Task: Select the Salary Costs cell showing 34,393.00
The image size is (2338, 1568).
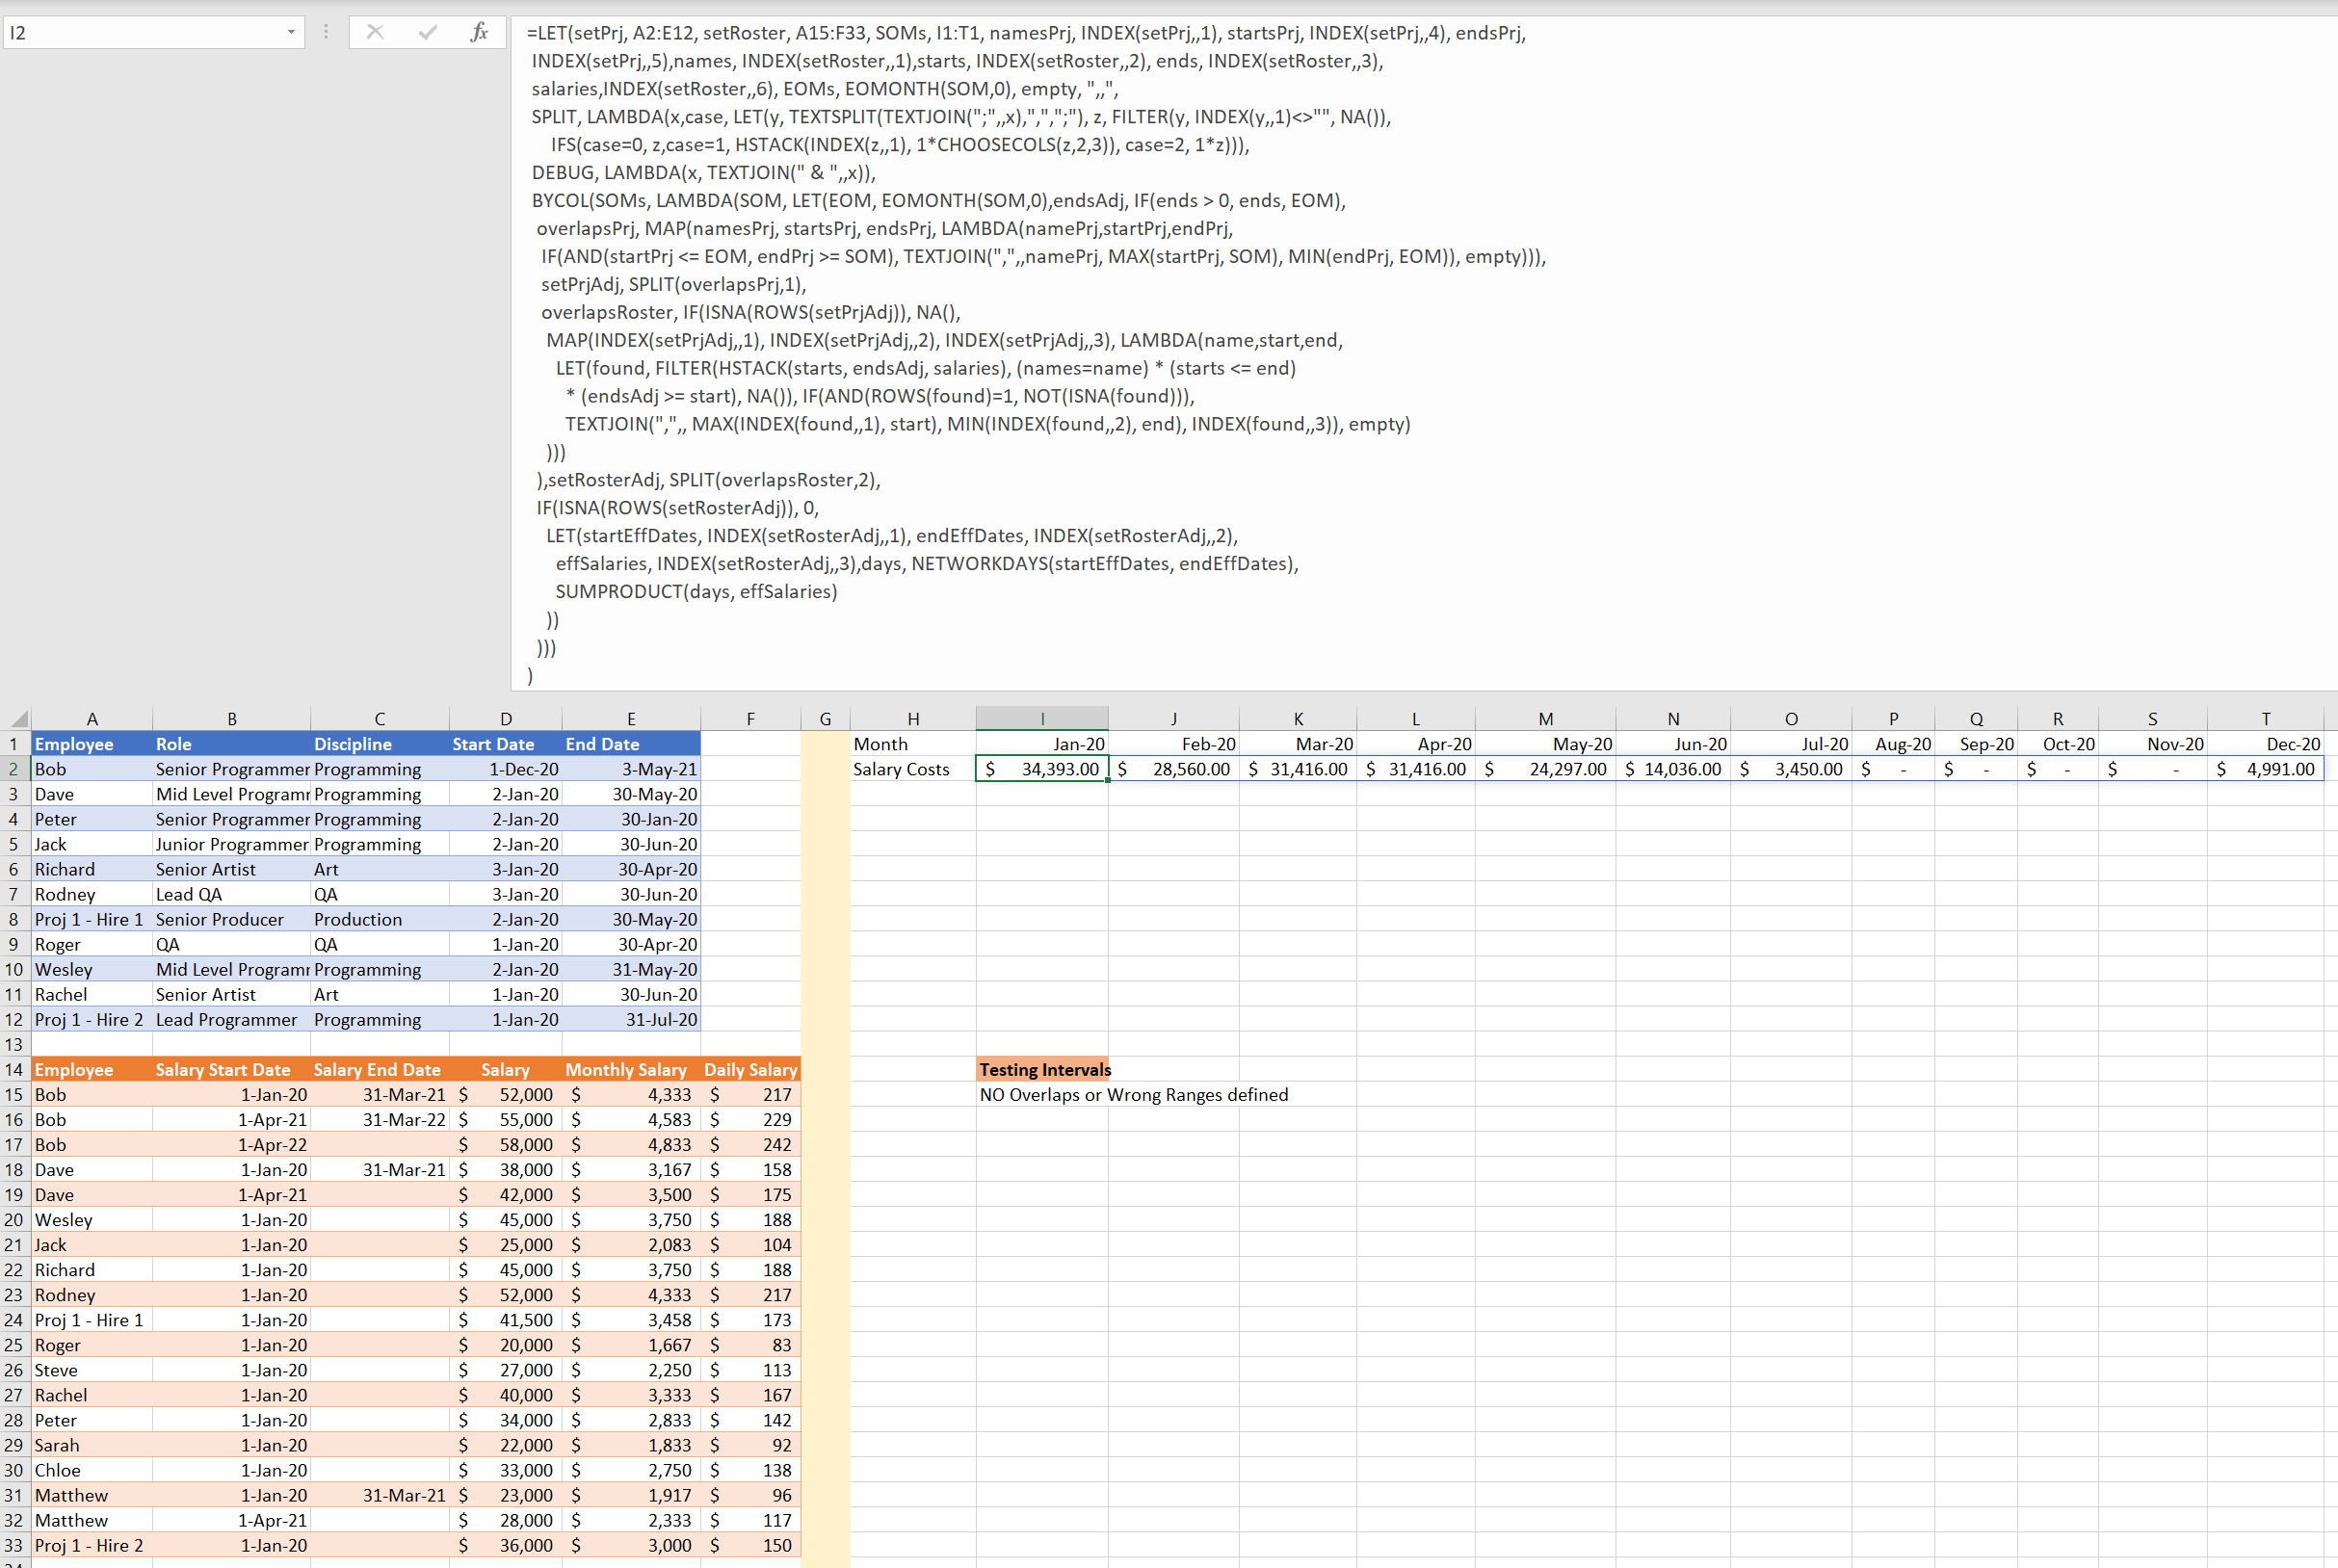Action: point(1042,769)
